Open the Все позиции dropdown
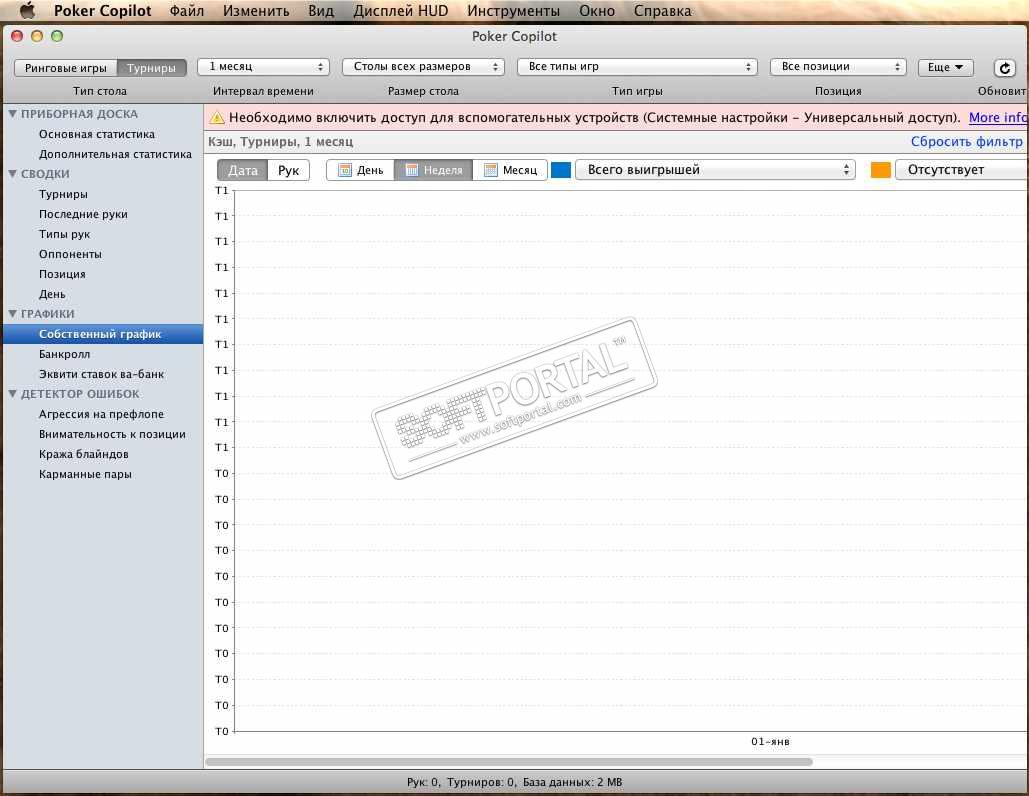The image size is (1029, 796). pyautogui.click(x=838, y=67)
